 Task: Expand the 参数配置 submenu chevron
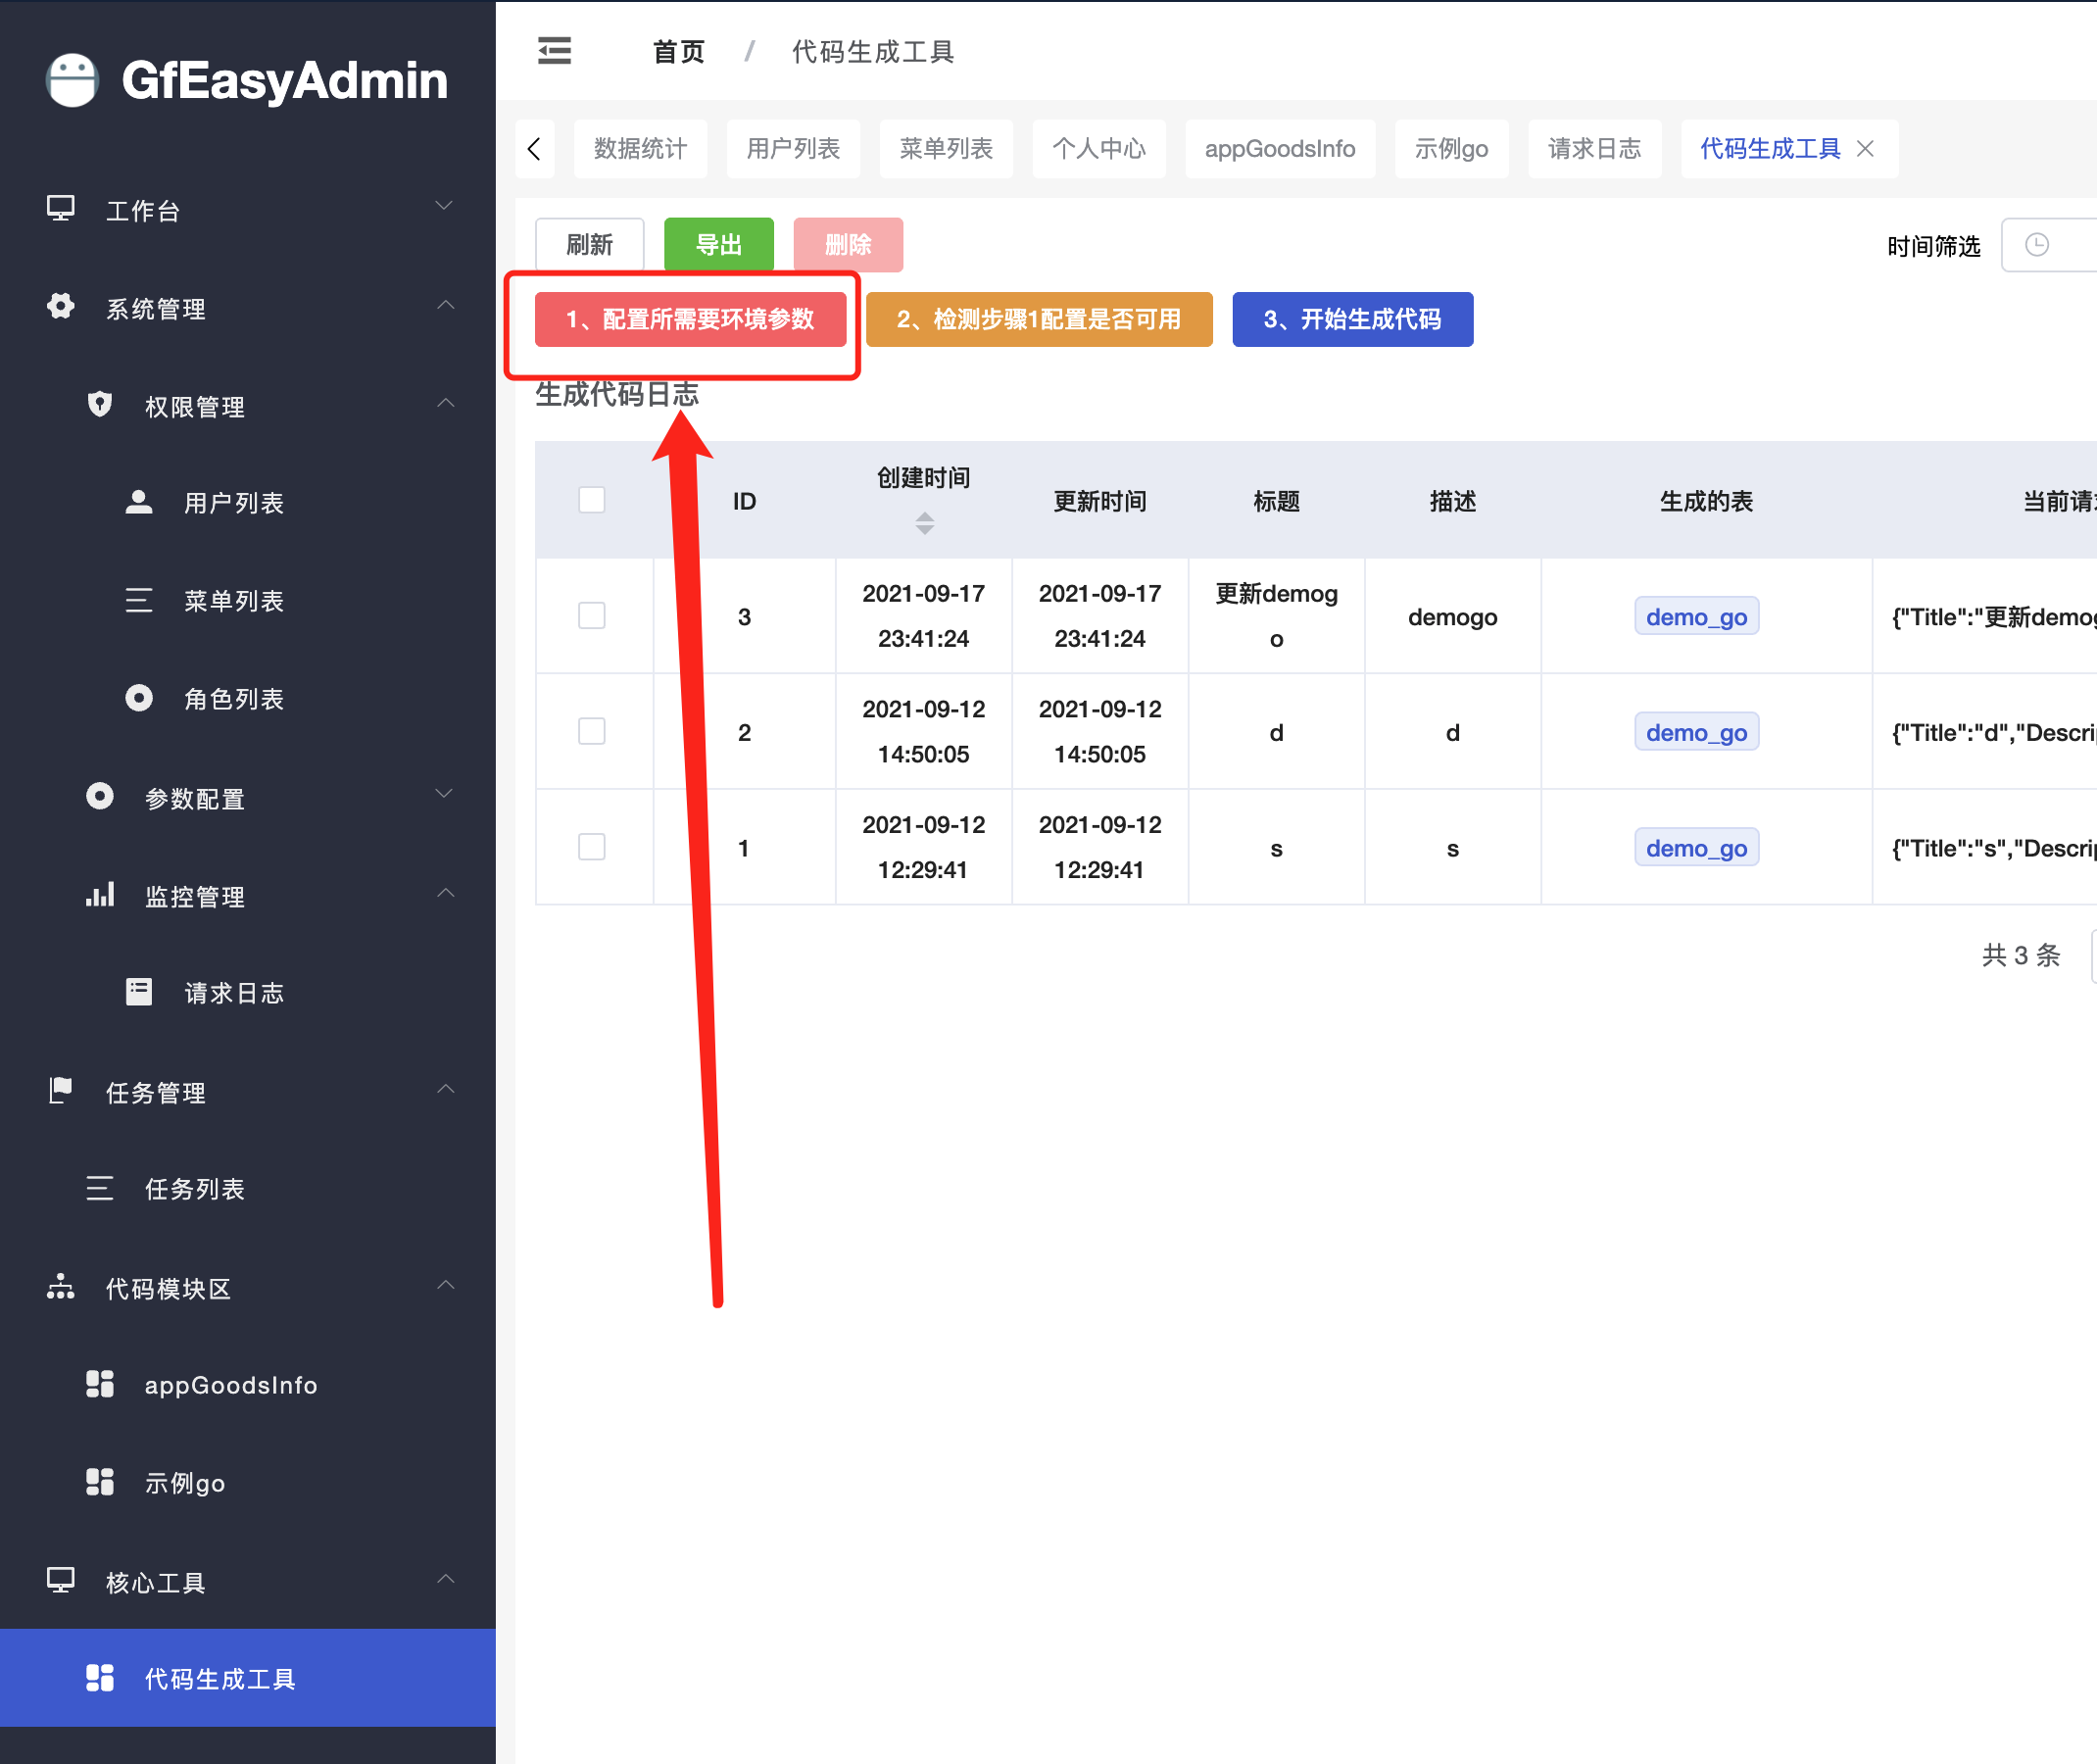click(x=445, y=795)
